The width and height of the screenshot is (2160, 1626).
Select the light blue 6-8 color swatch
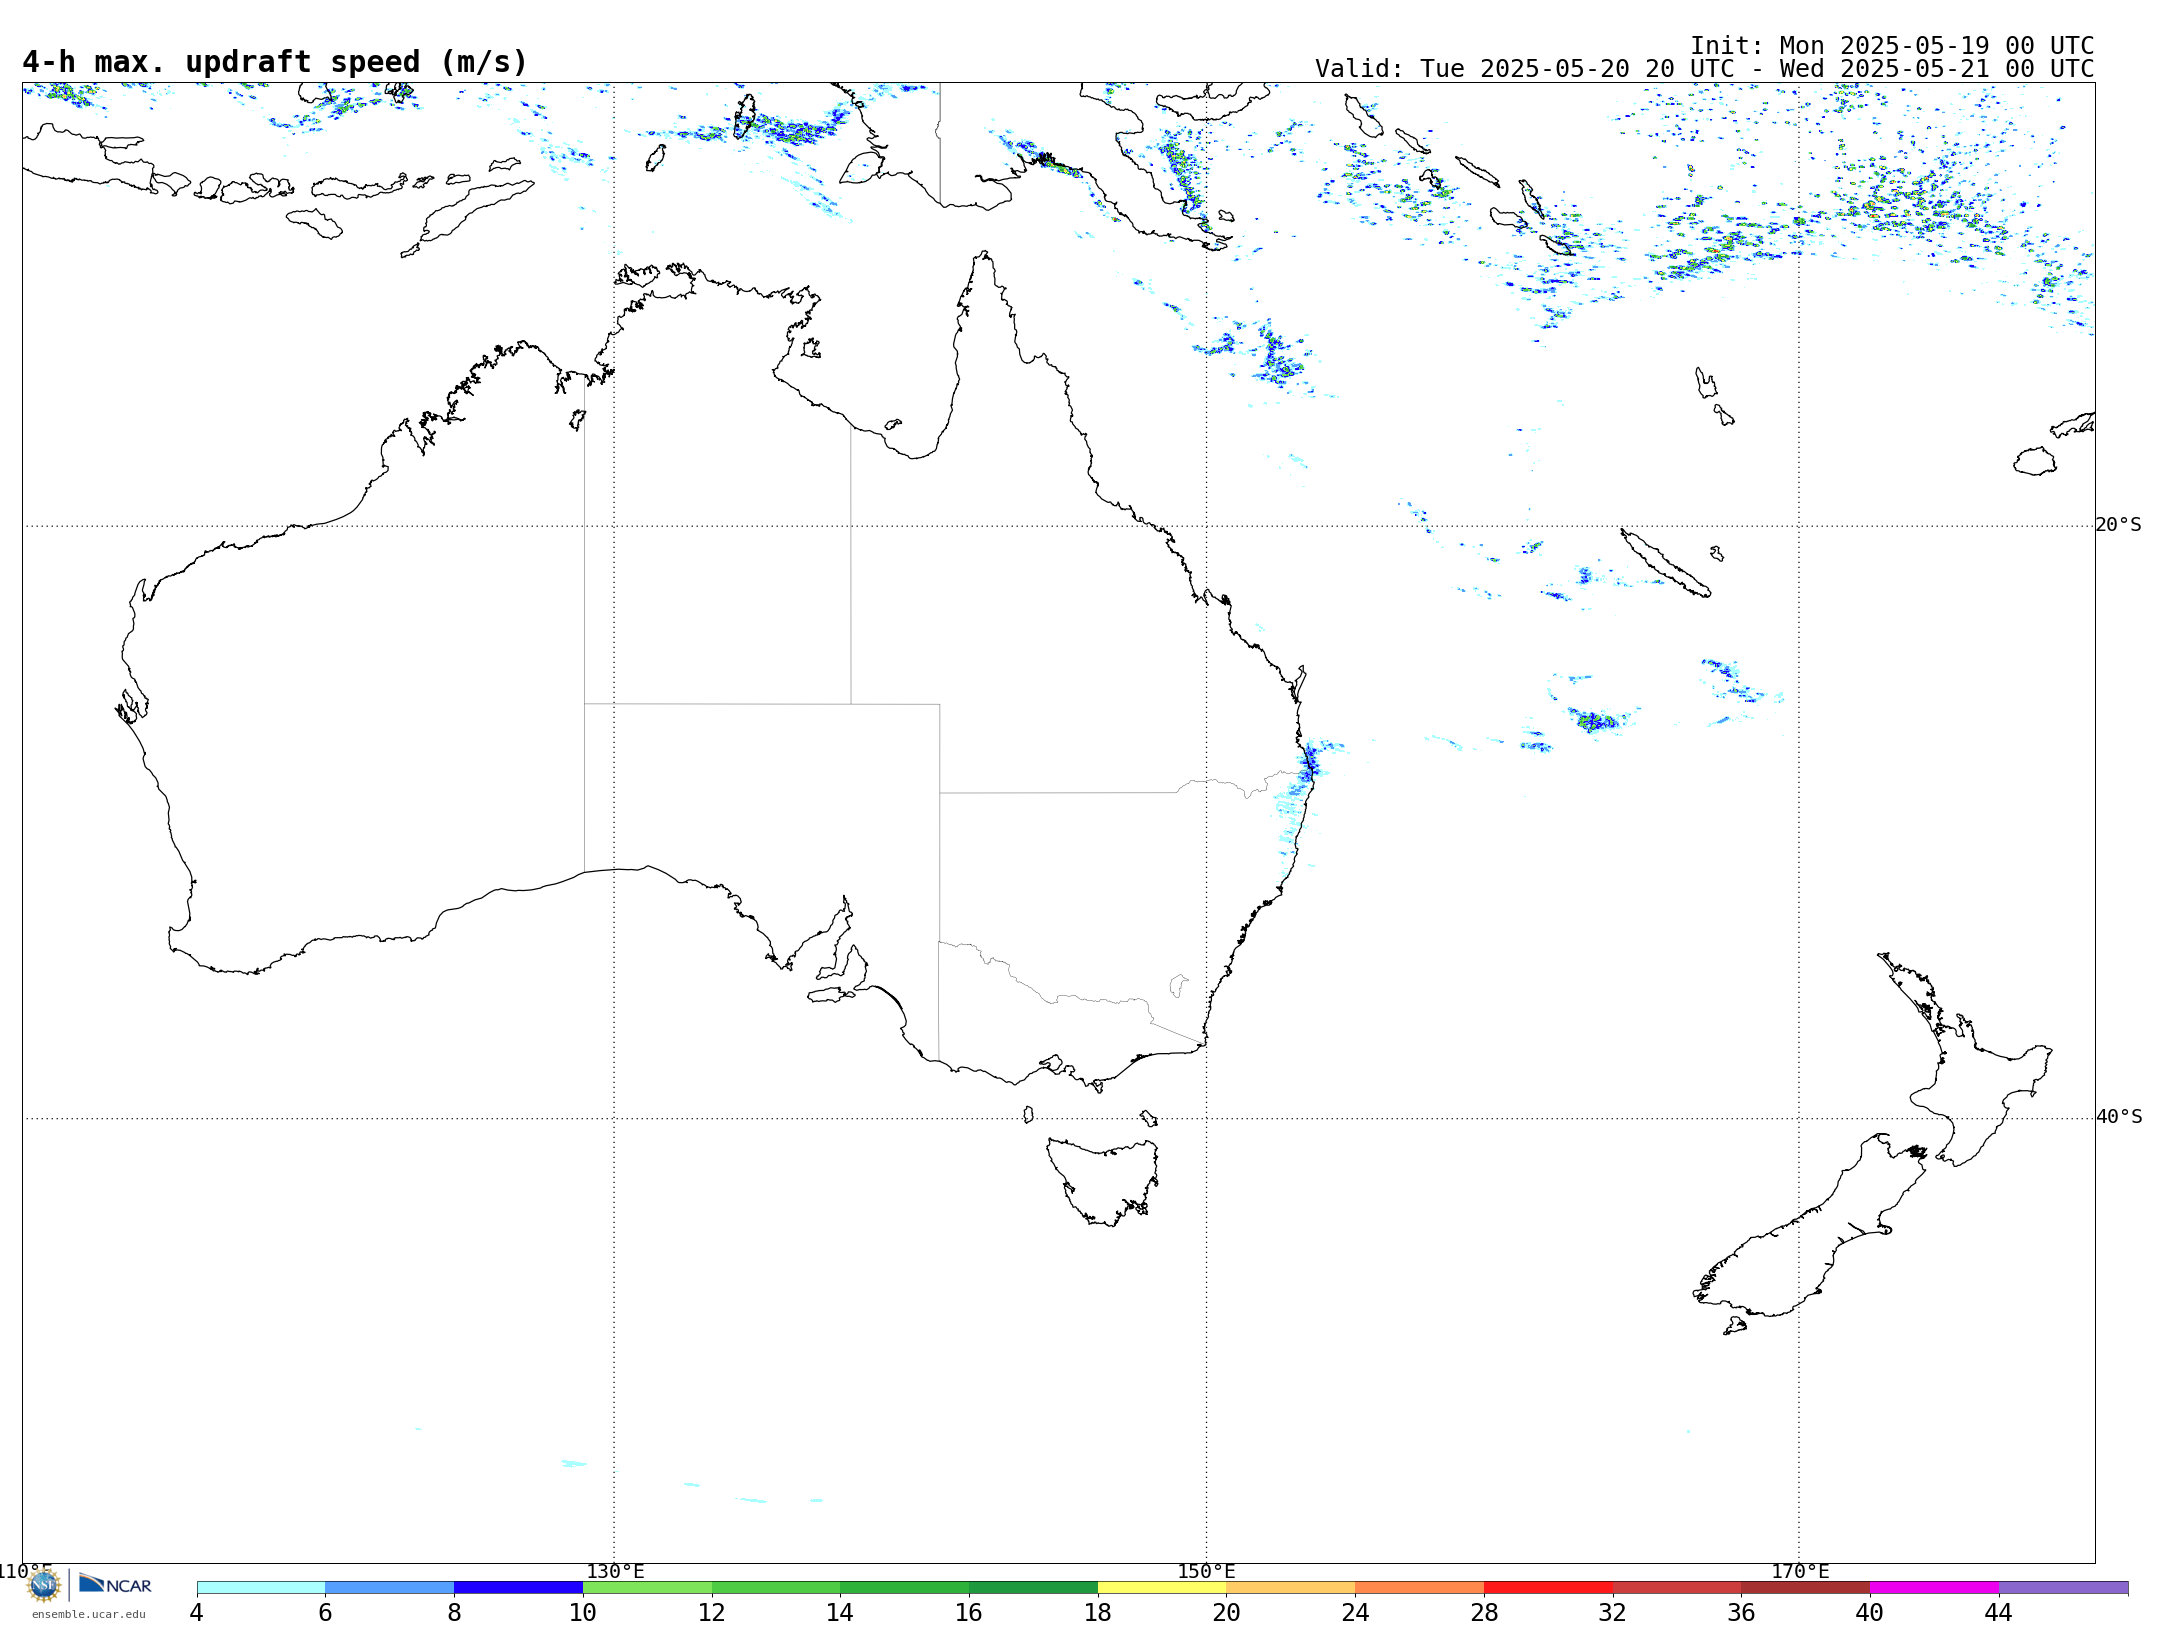point(390,1587)
